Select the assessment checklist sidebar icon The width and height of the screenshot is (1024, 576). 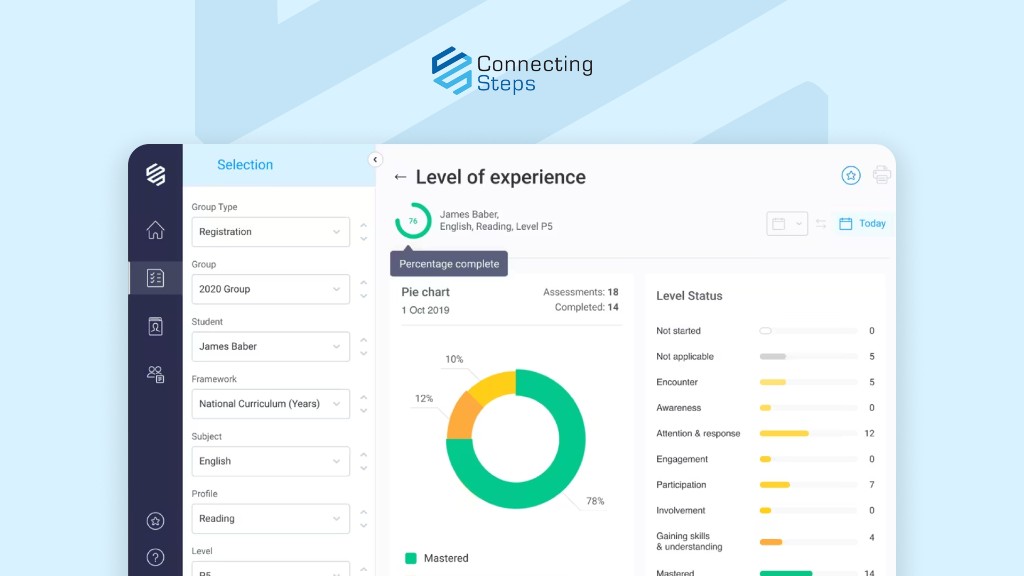click(x=155, y=278)
